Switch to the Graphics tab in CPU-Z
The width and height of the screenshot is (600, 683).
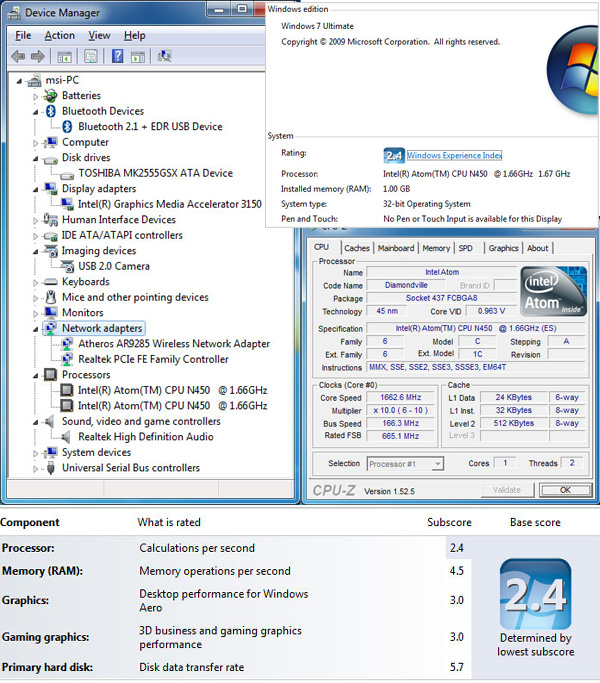503,248
